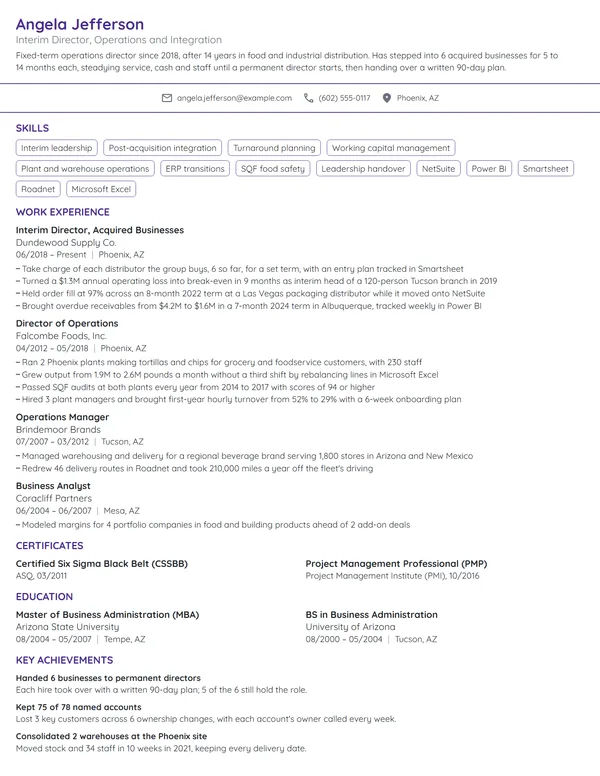Select the Turnaround planning skill tag
The height and width of the screenshot is (776, 600).
coord(274,148)
